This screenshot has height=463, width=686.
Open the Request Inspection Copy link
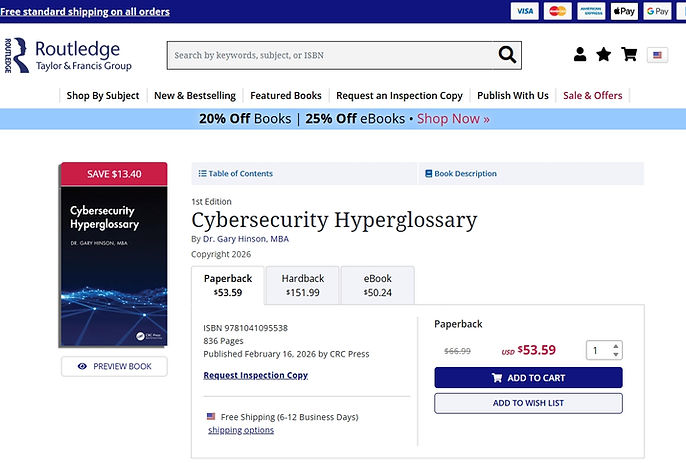click(x=256, y=375)
